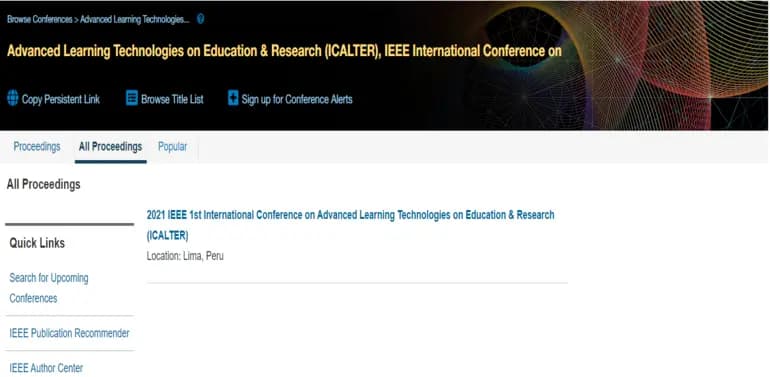This screenshot has width=770, height=377.
Task: Select the All Proceedings tab
Action: [x=110, y=146]
